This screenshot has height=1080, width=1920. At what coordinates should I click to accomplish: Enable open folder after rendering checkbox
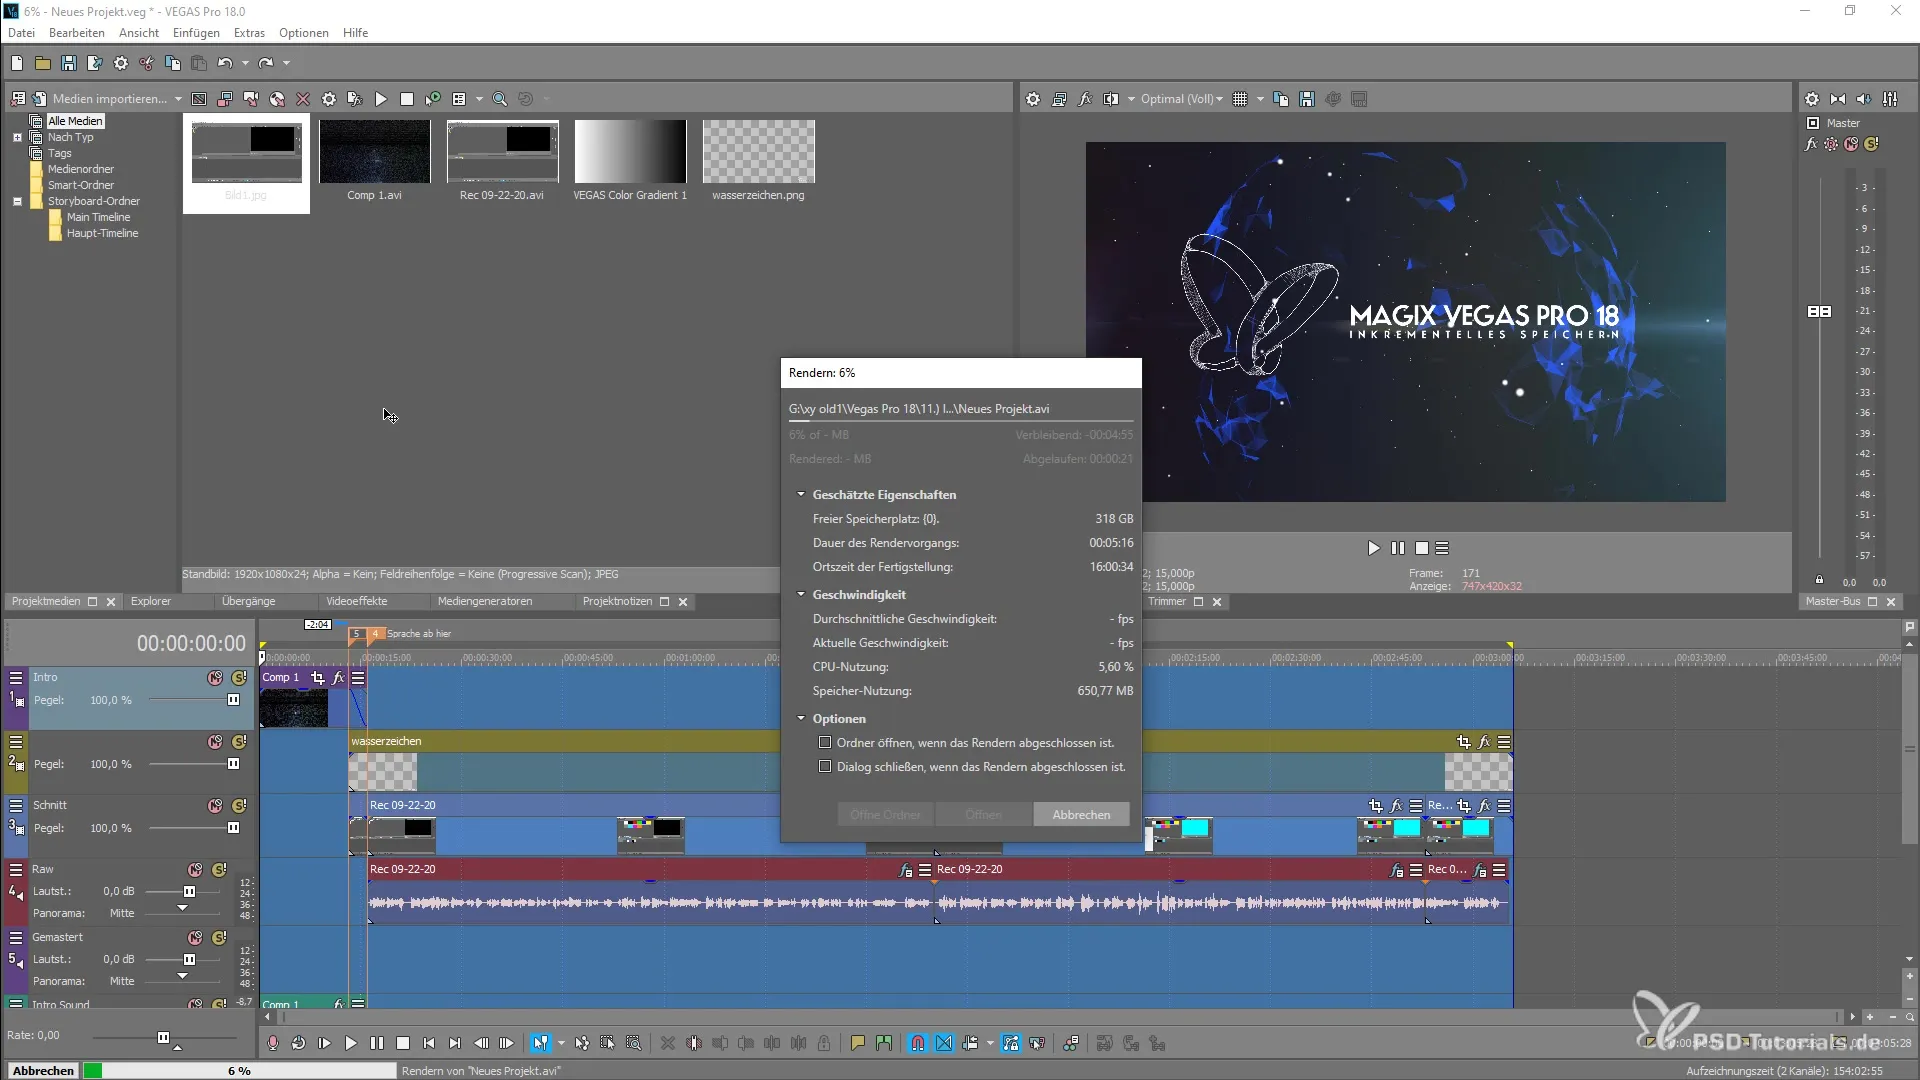coord(825,743)
